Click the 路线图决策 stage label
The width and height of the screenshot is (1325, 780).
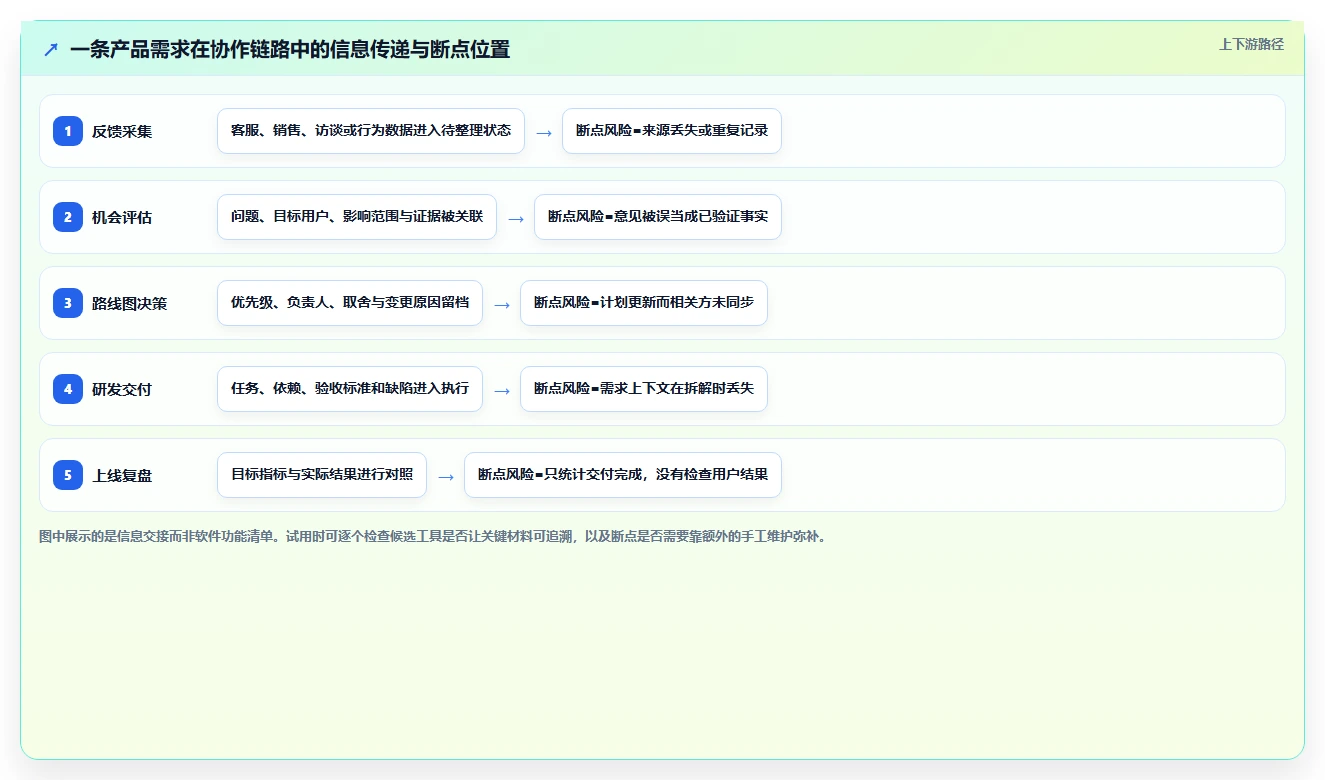[130, 303]
